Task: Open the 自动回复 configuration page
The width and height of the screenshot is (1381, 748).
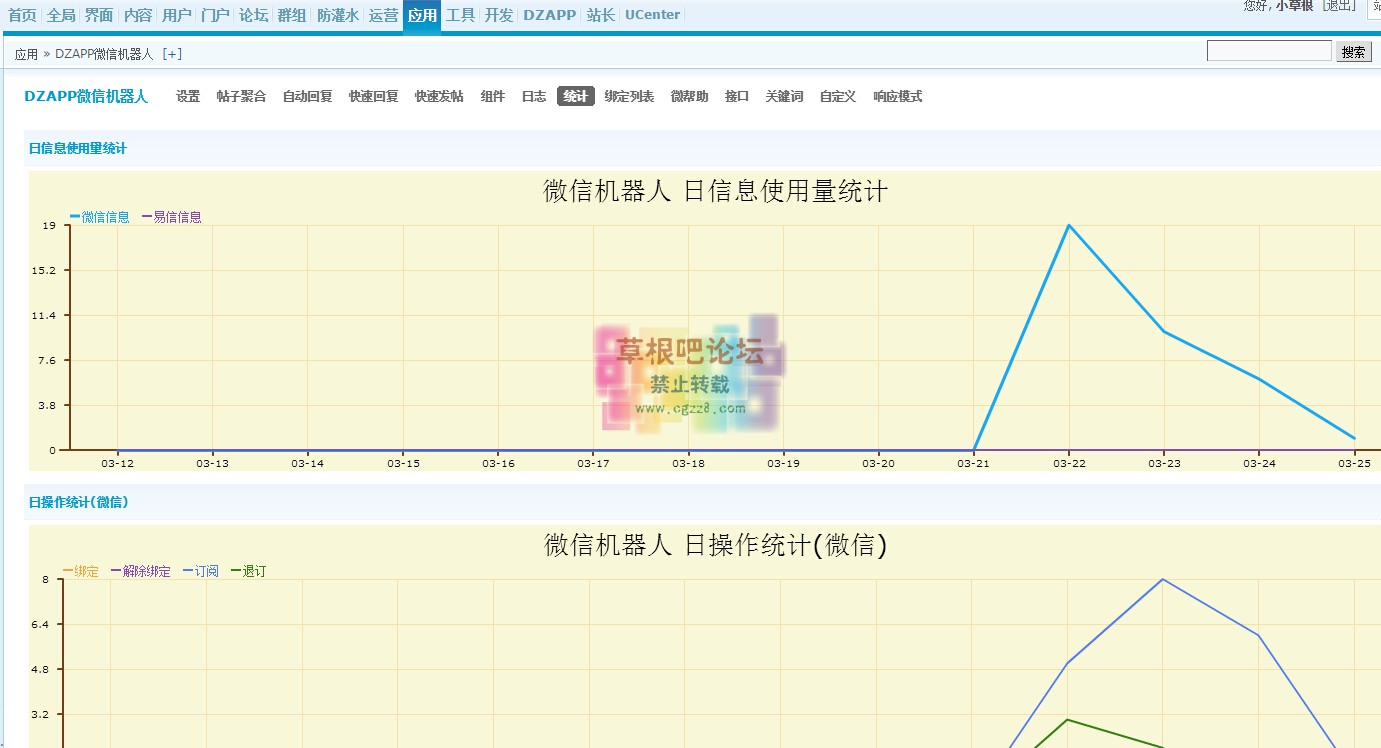Action: point(307,96)
